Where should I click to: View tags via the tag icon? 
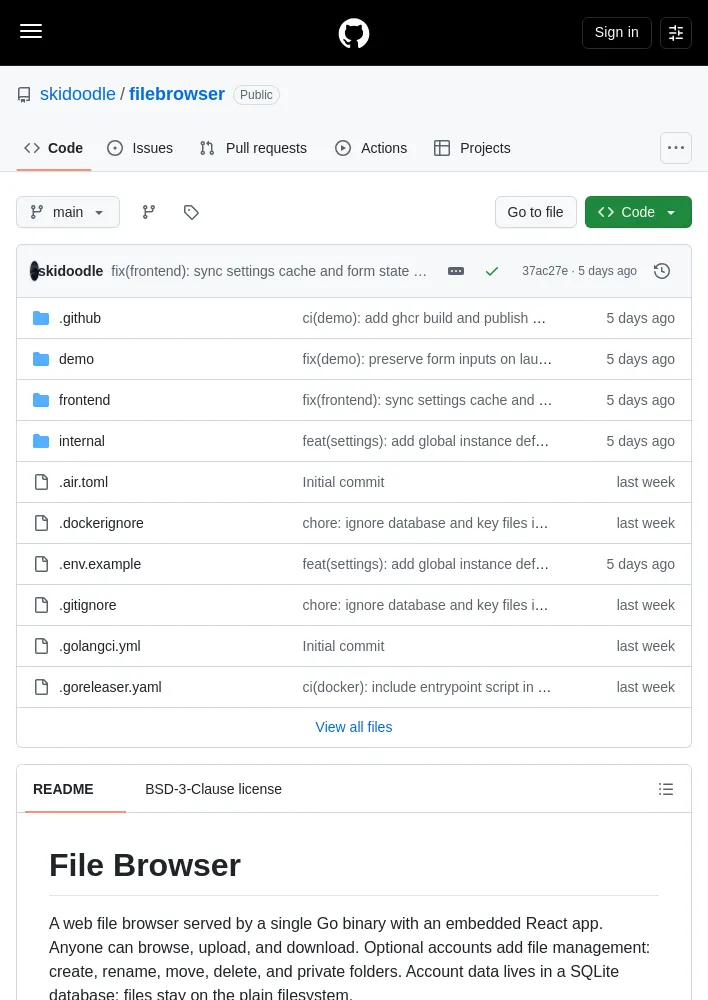(x=191, y=212)
